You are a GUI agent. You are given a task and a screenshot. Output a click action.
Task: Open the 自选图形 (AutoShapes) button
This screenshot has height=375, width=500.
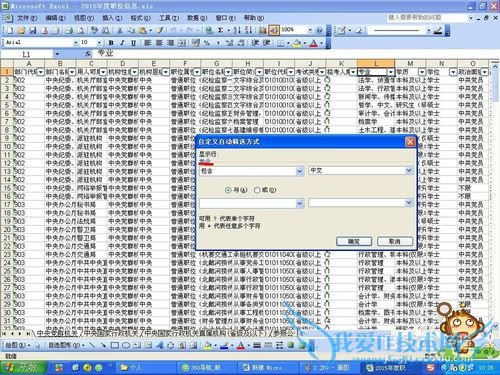click(67, 345)
